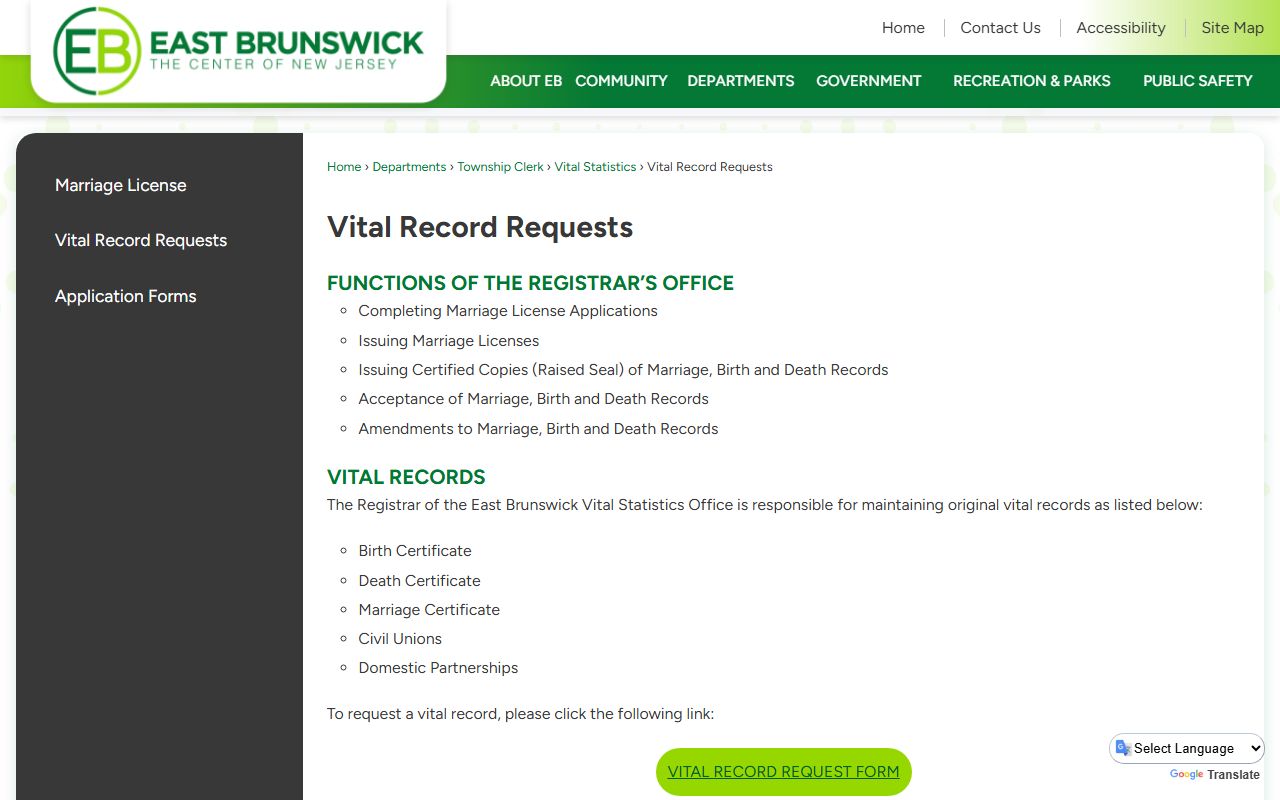Click the East Brunswick EB logo
Screen dimensions: 1280x800
[238, 50]
